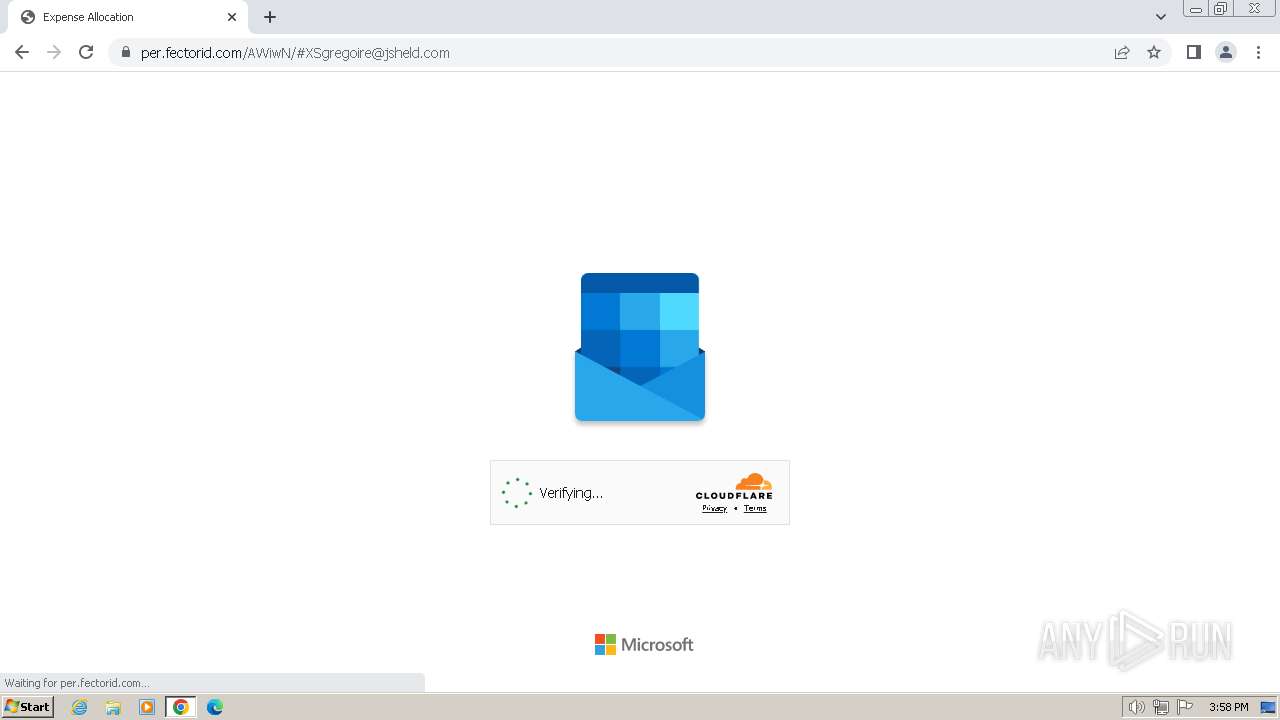Select Chrome in the taskbar
The height and width of the screenshot is (720, 1280).
click(180, 707)
